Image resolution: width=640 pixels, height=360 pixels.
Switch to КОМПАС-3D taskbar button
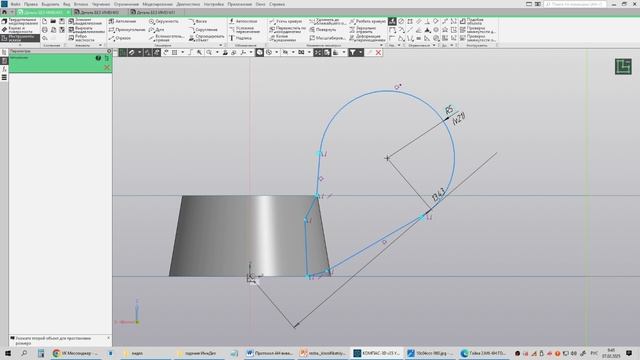(x=378, y=353)
